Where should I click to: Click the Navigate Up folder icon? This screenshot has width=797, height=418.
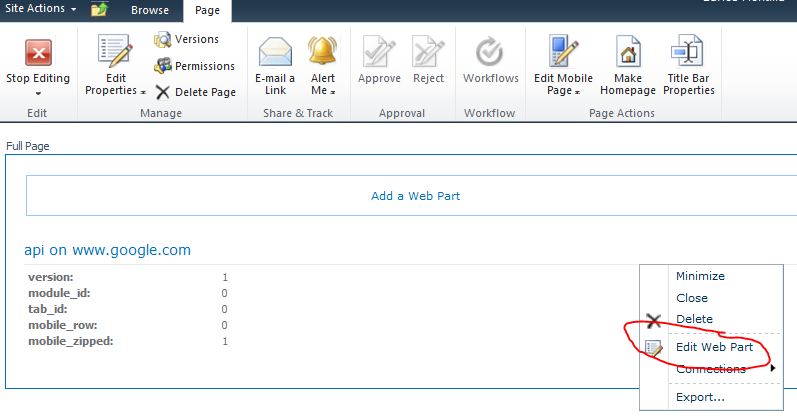[x=99, y=10]
